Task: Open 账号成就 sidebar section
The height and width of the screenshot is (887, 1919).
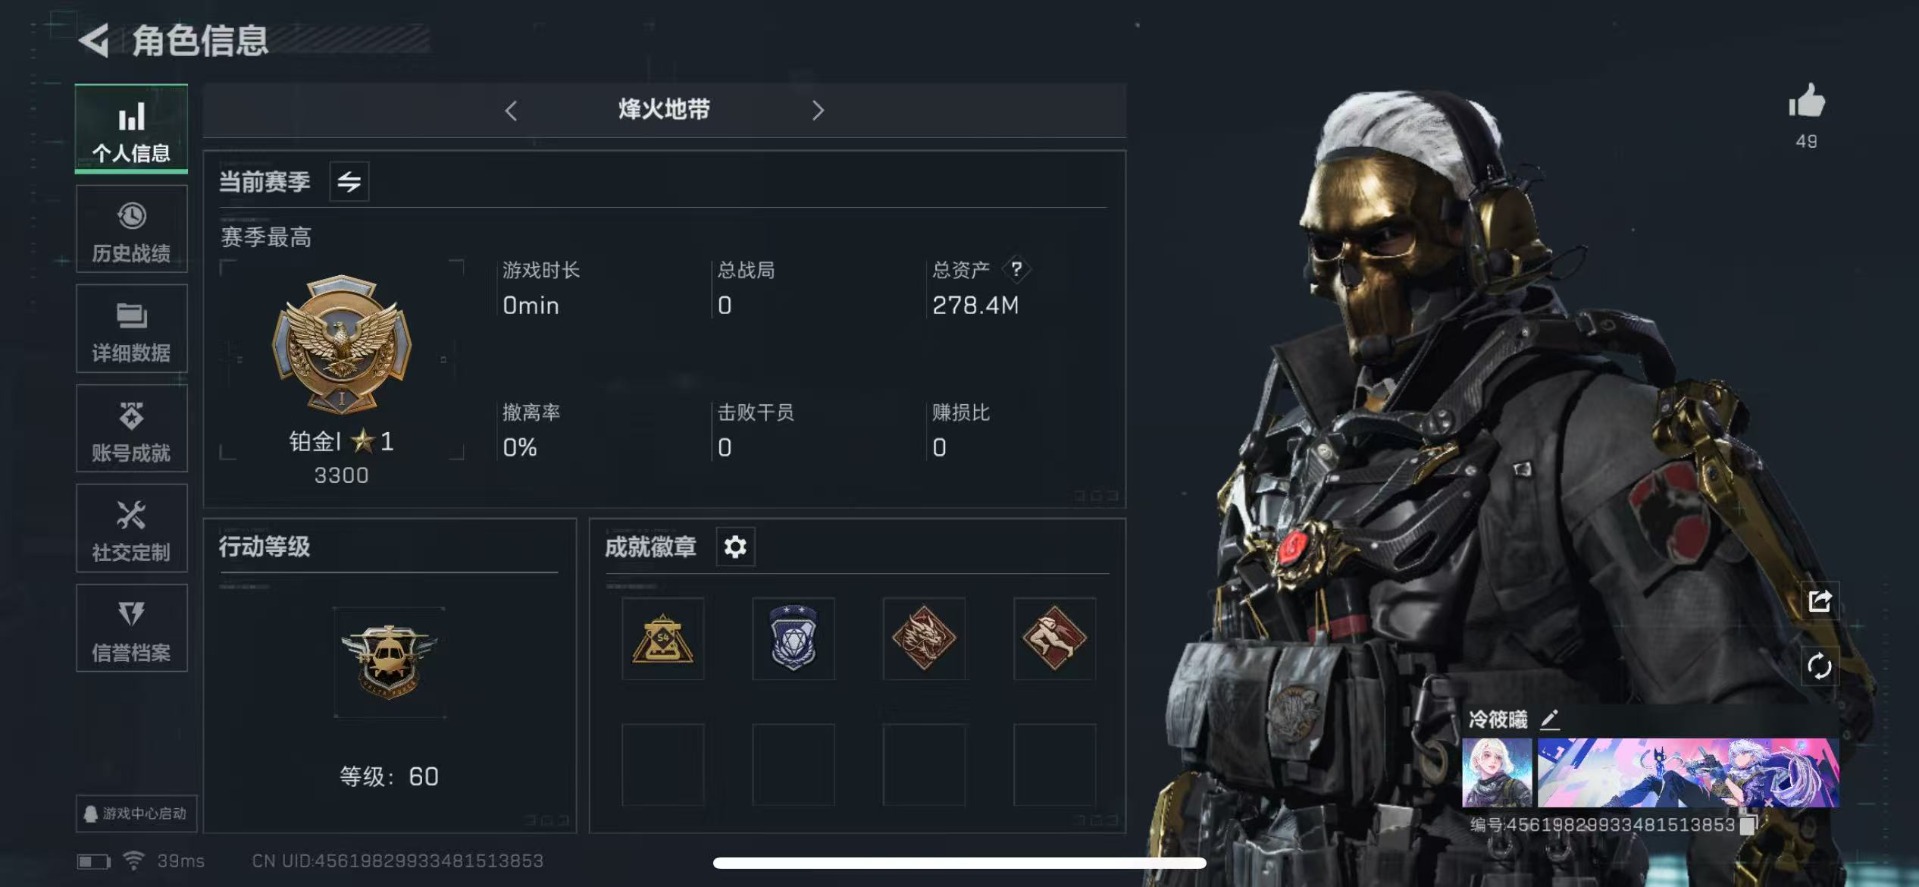Action: tap(131, 430)
